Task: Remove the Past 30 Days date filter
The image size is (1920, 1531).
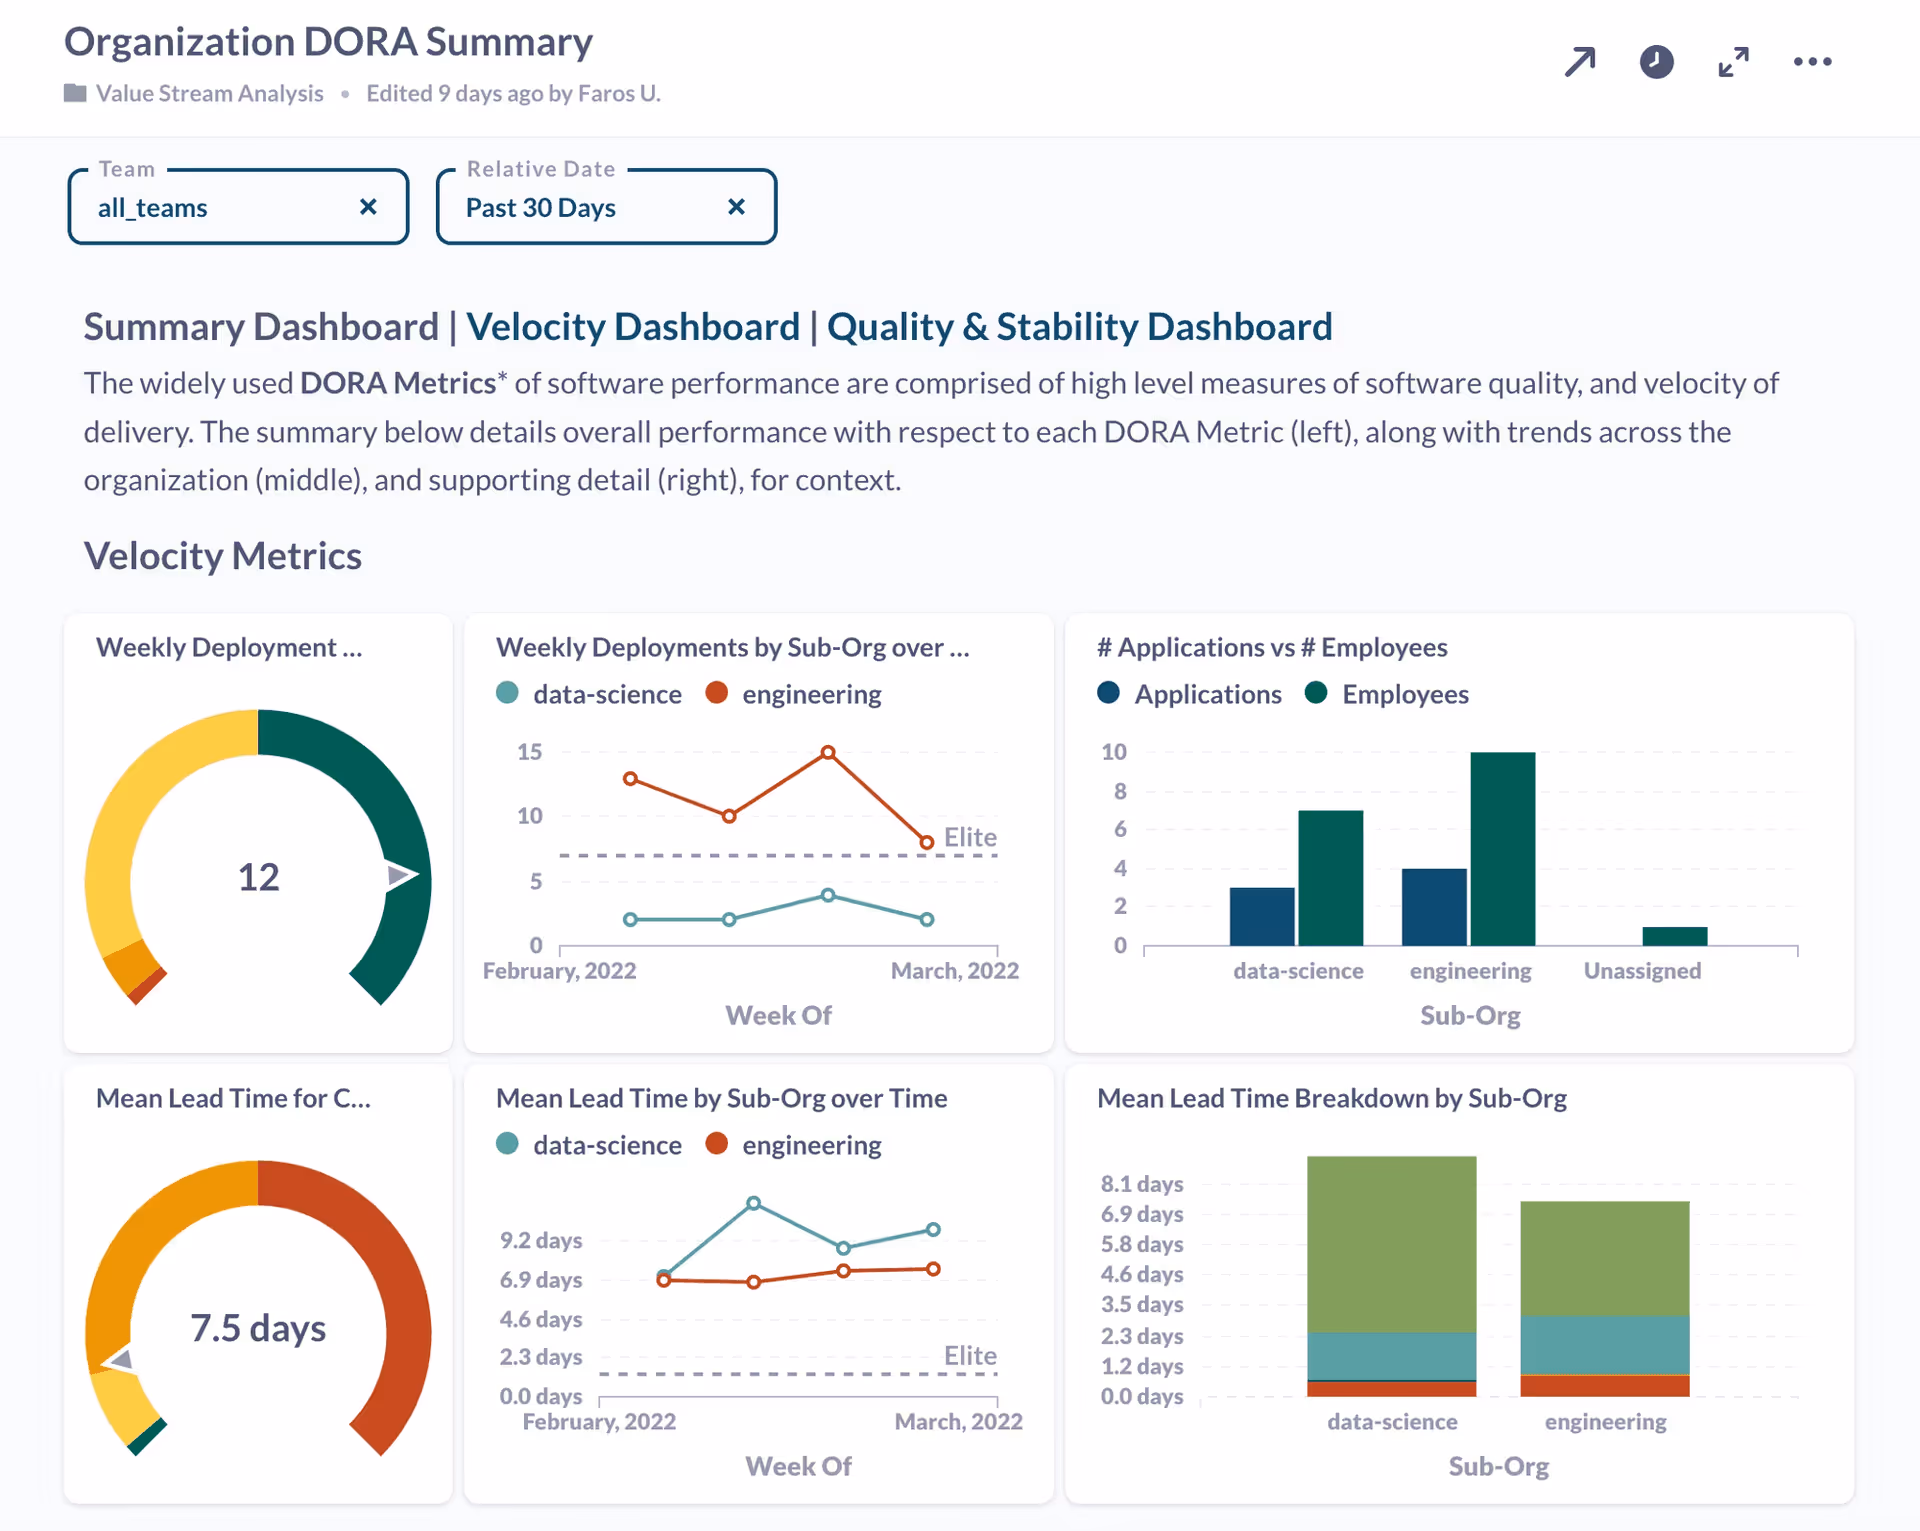Action: coord(736,207)
